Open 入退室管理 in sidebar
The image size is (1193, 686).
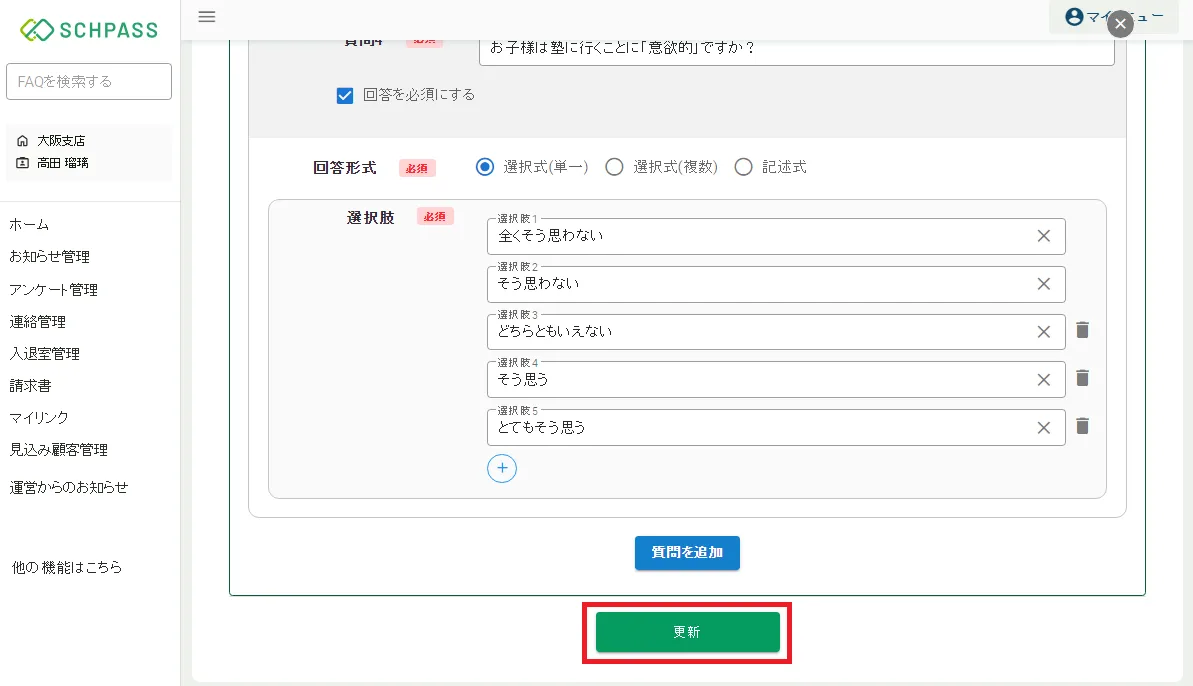(44, 354)
